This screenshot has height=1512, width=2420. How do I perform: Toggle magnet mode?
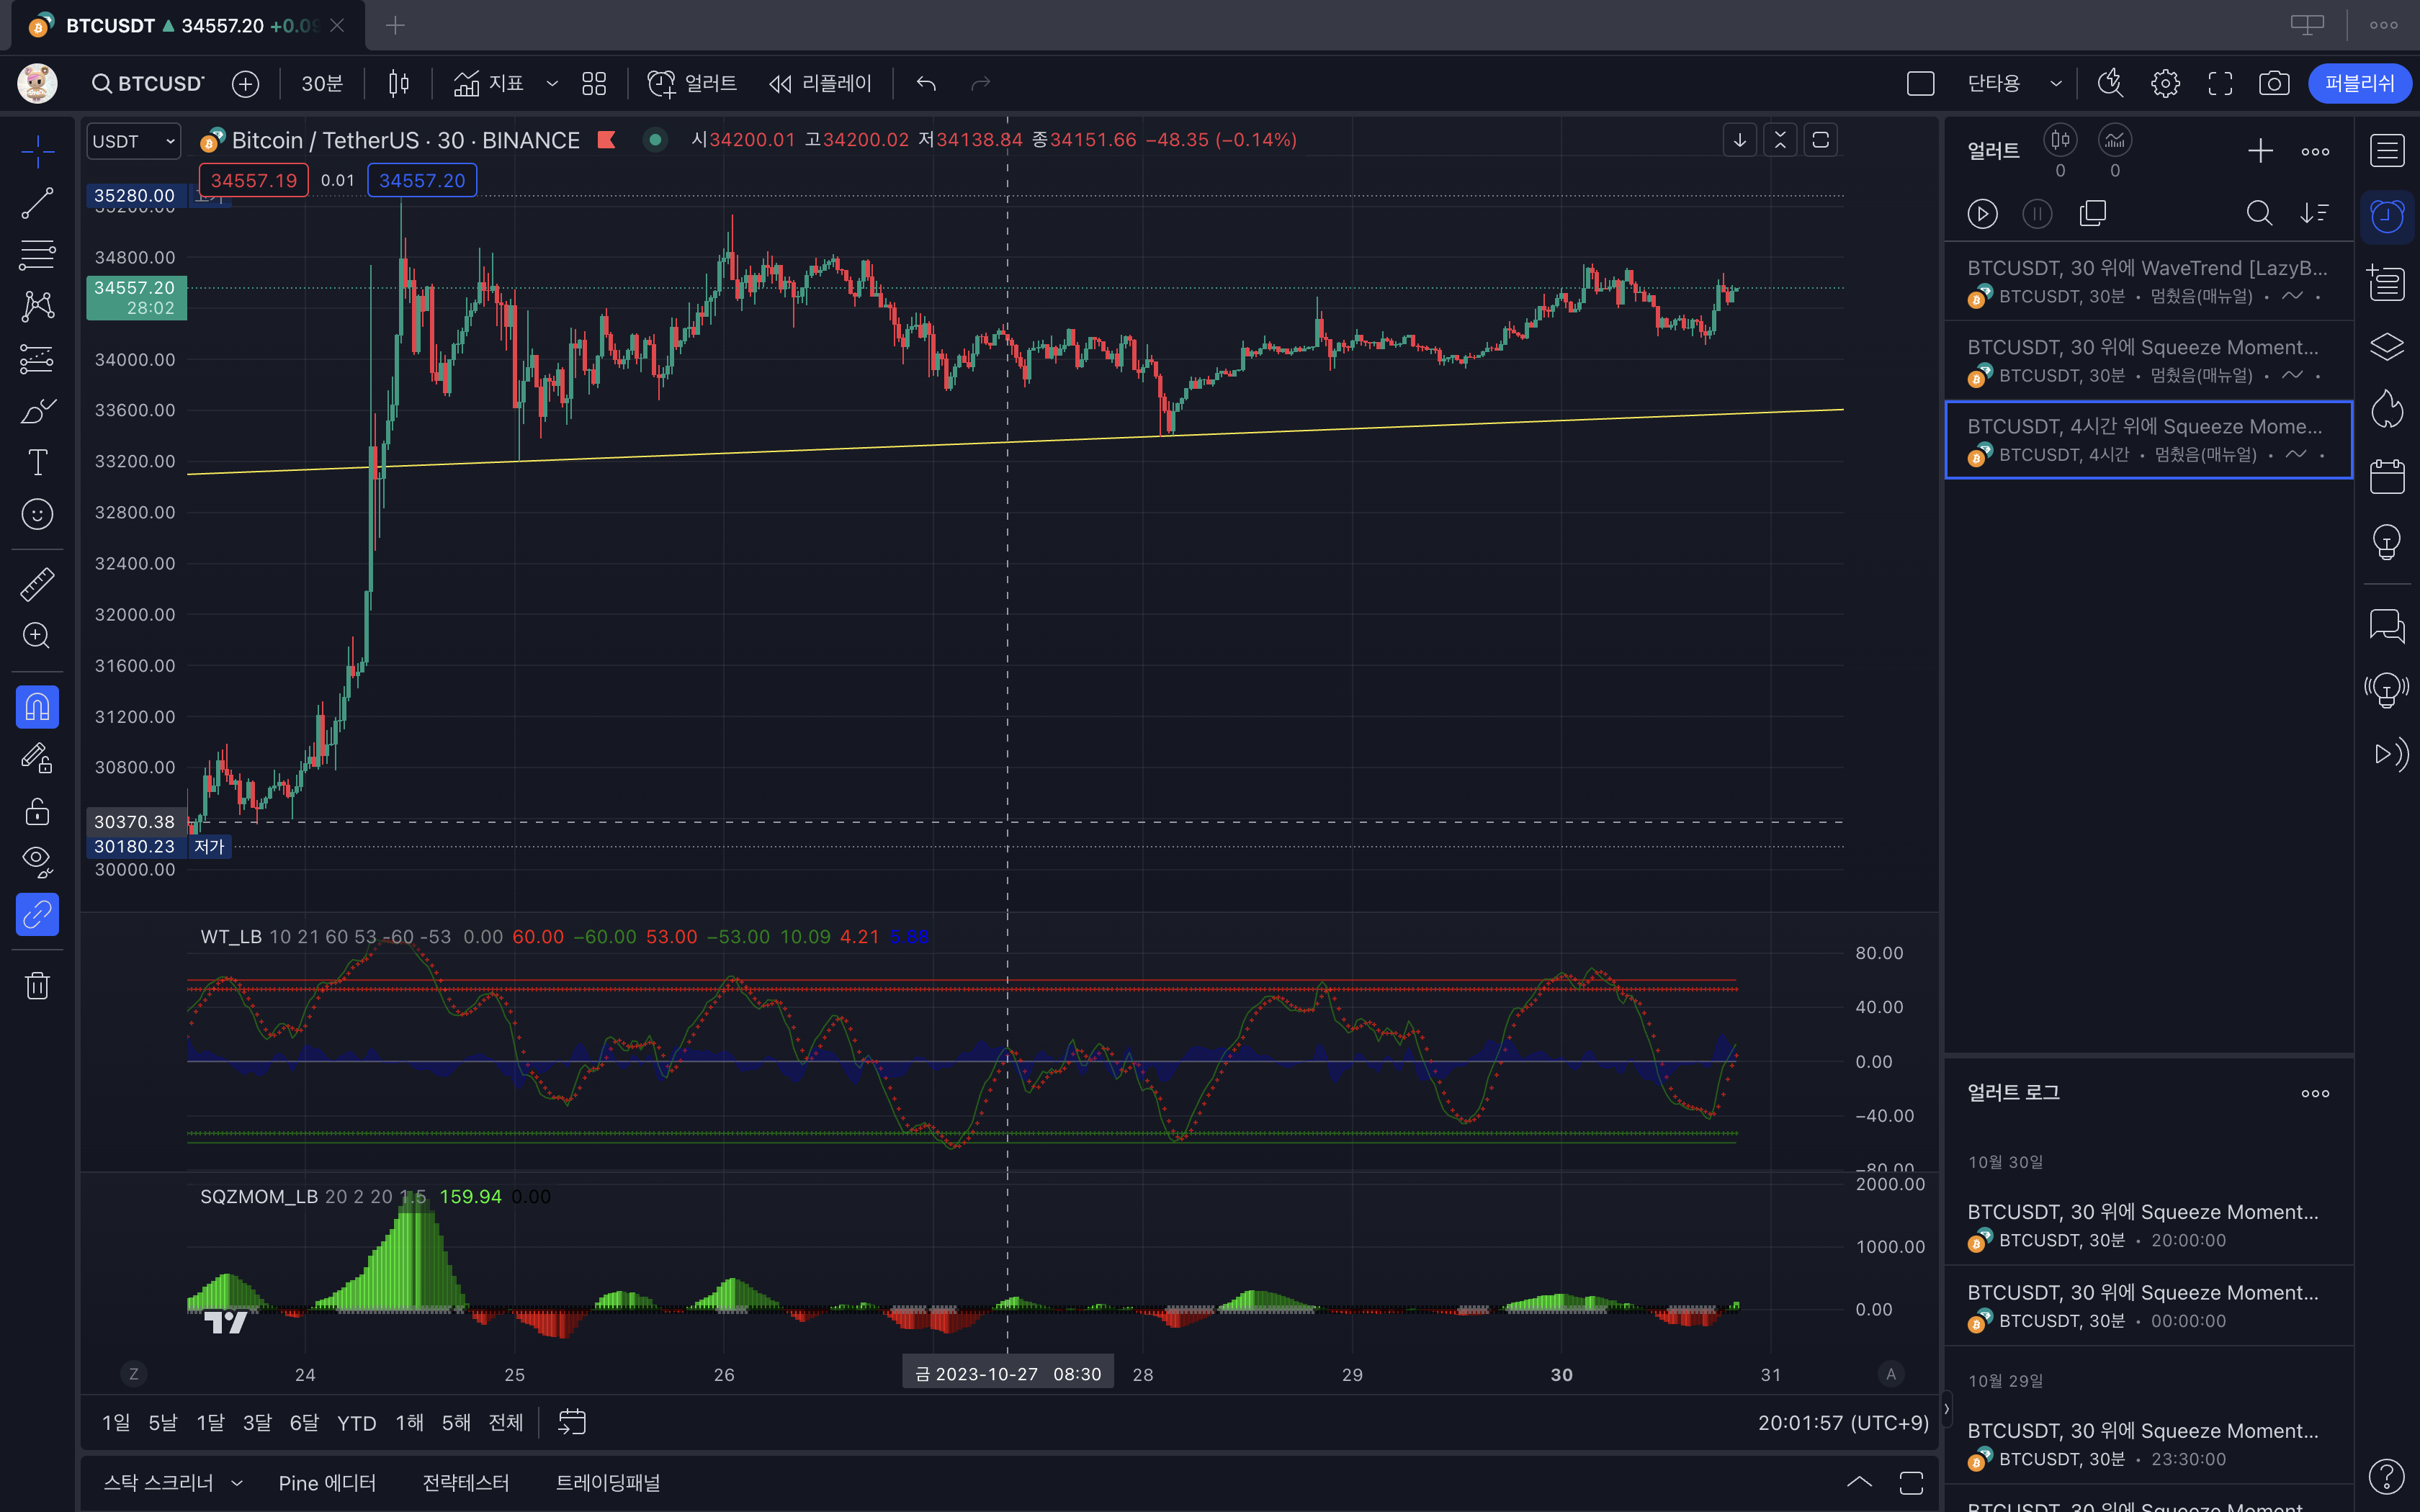click(37, 707)
